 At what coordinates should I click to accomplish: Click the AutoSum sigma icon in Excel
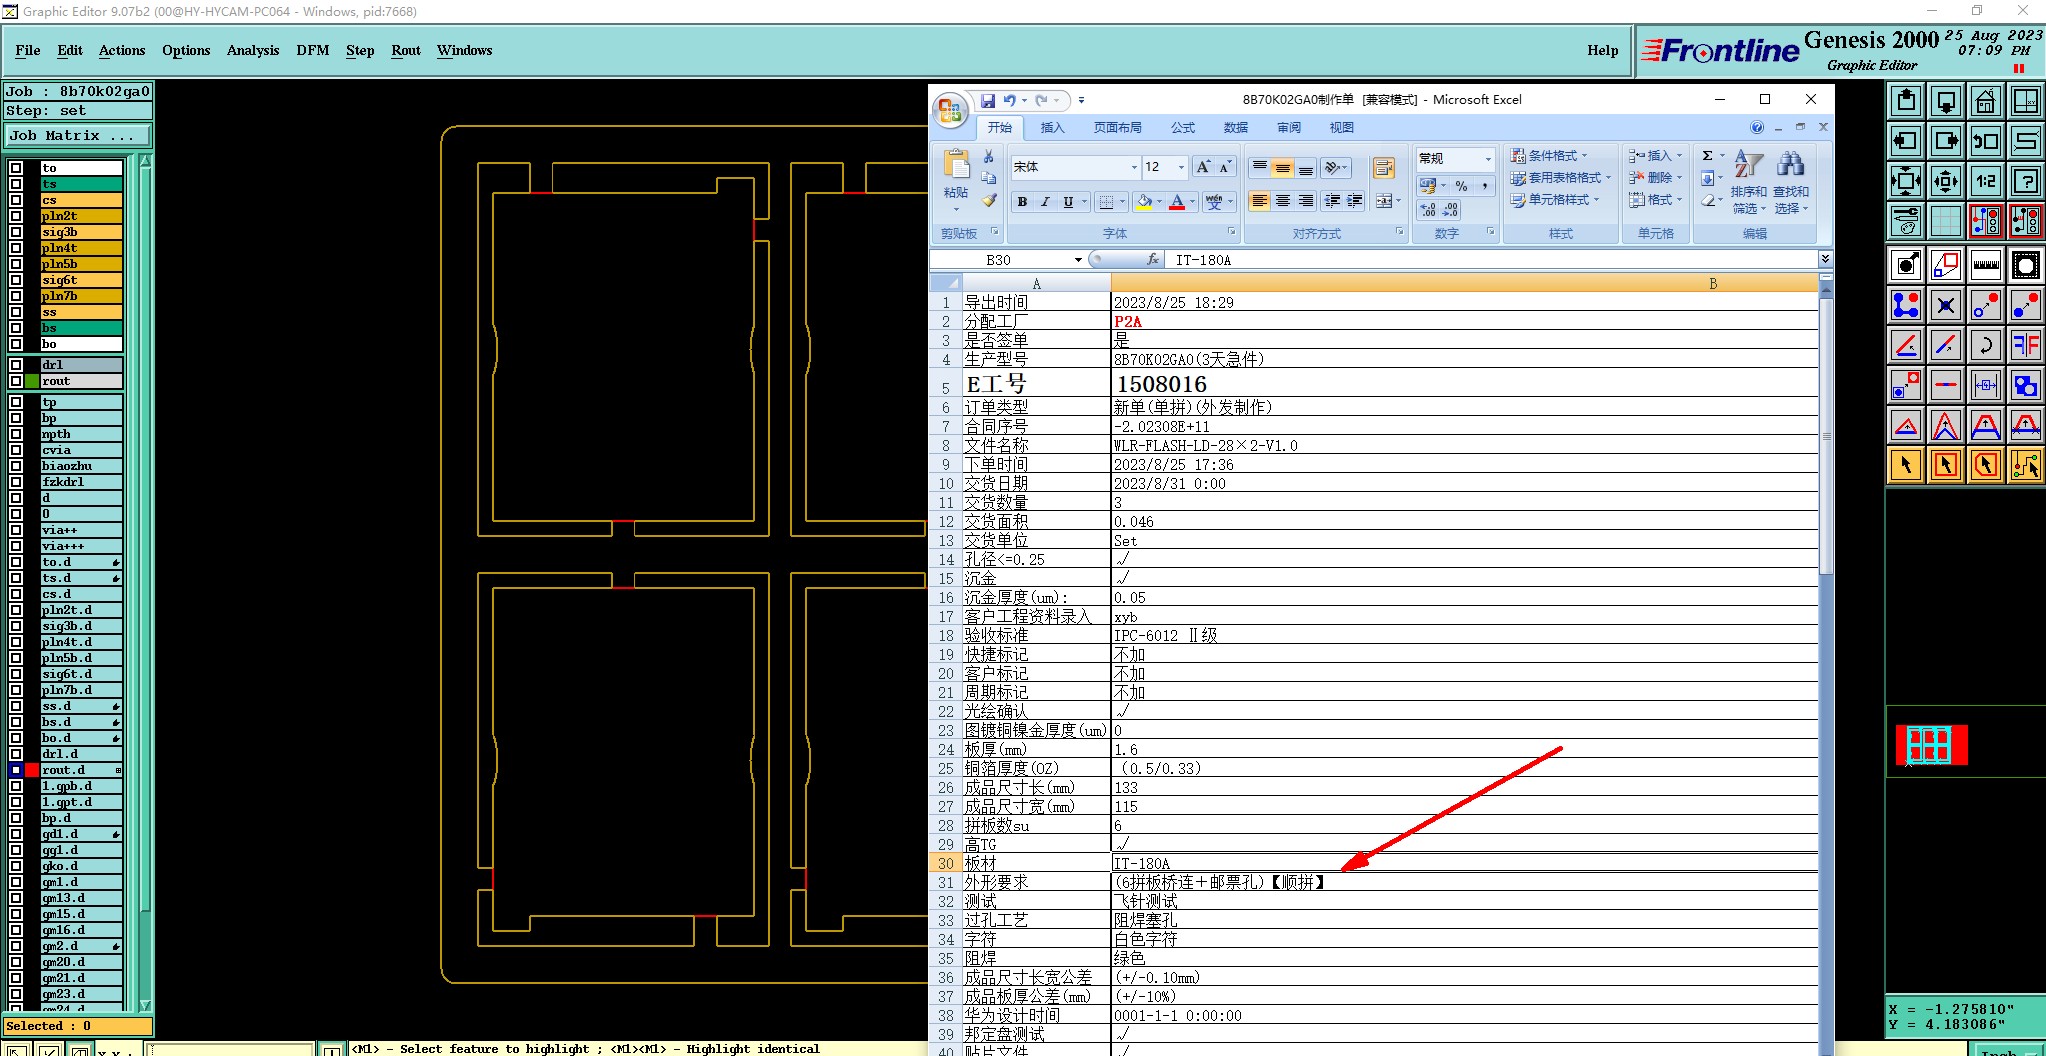[1708, 155]
